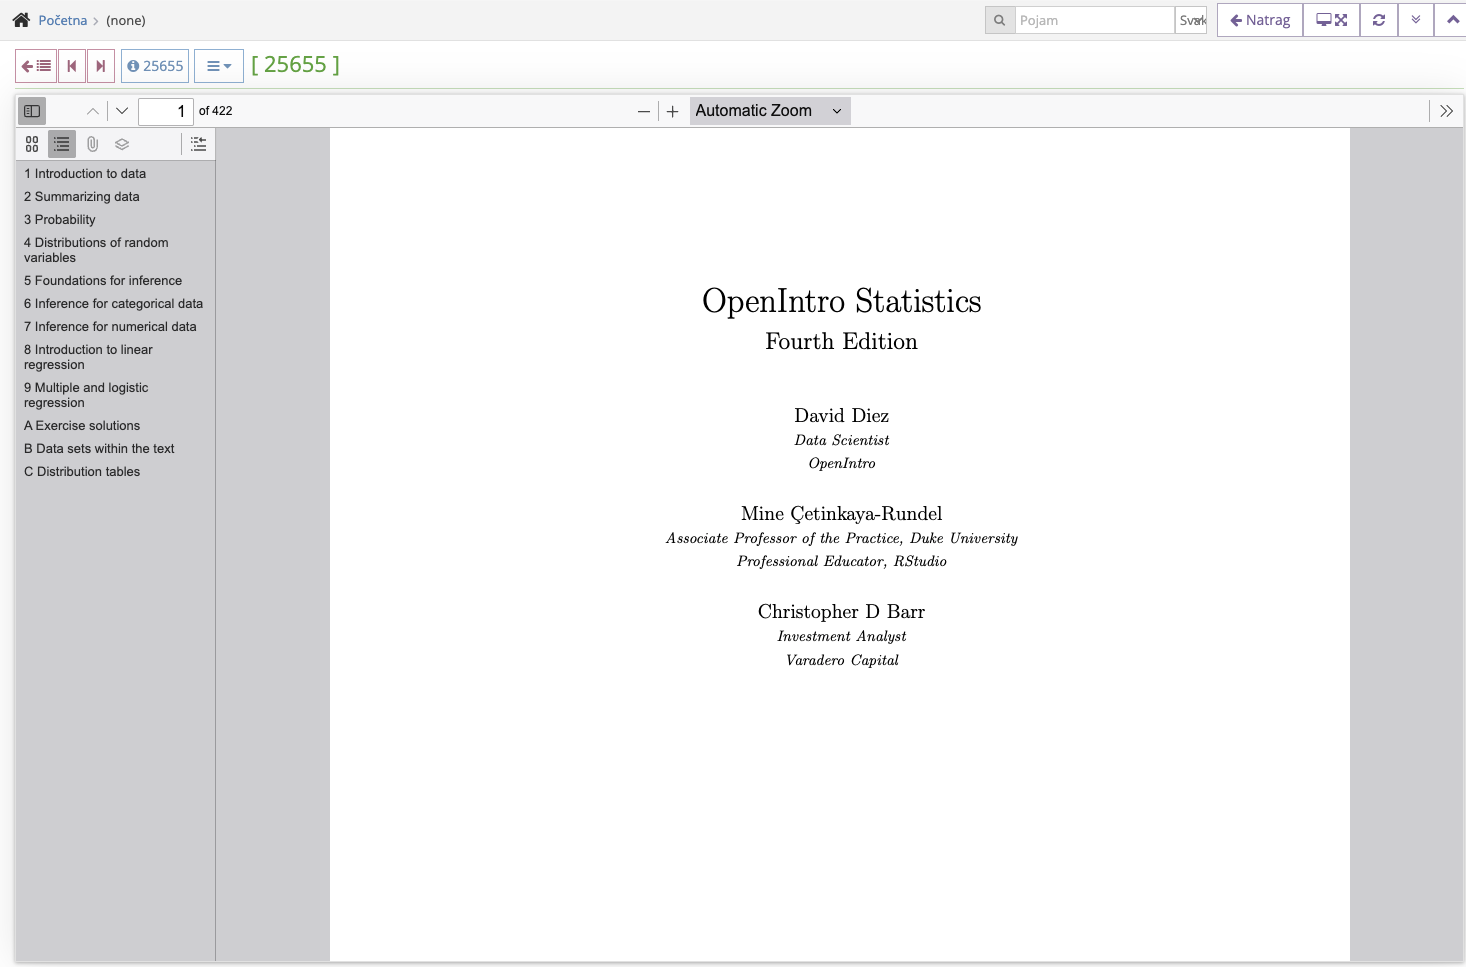Go to next record icon
The image size is (1466, 967).
pos(101,66)
